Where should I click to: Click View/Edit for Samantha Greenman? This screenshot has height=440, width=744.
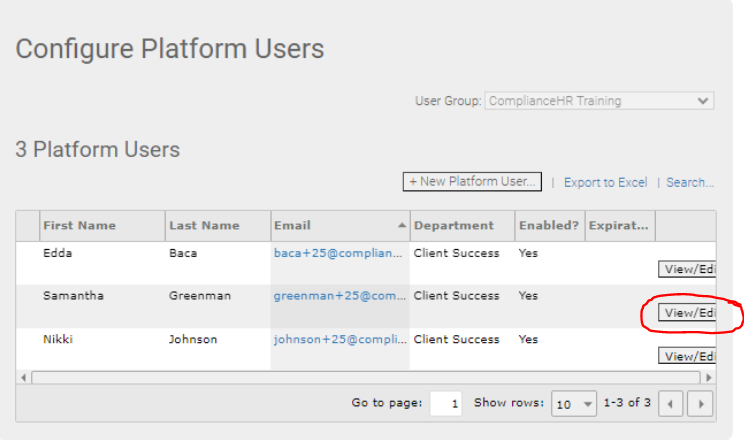pos(687,313)
